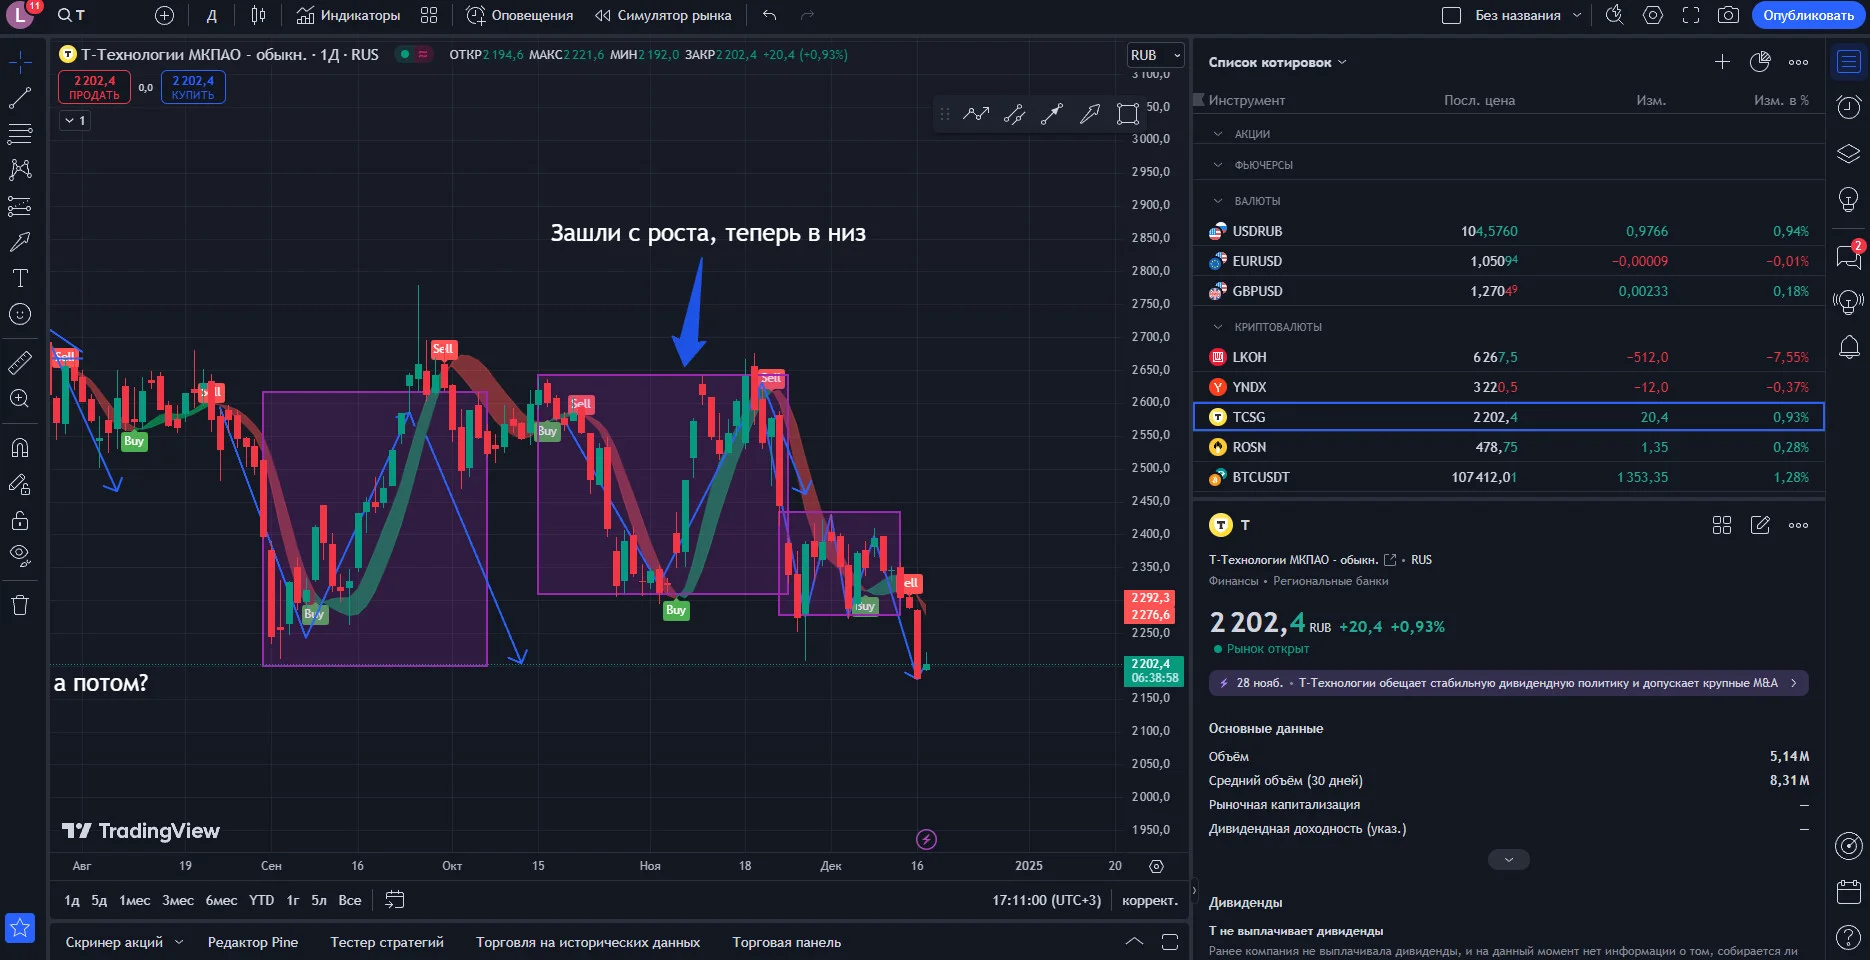Toggle magnet mode for drawings

point(20,447)
